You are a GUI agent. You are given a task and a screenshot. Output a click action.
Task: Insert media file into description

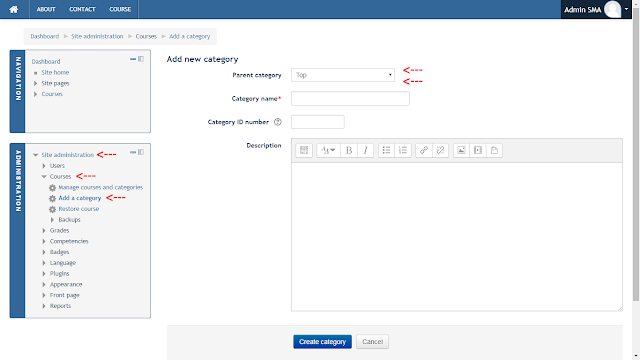click(x=478, y=150)
